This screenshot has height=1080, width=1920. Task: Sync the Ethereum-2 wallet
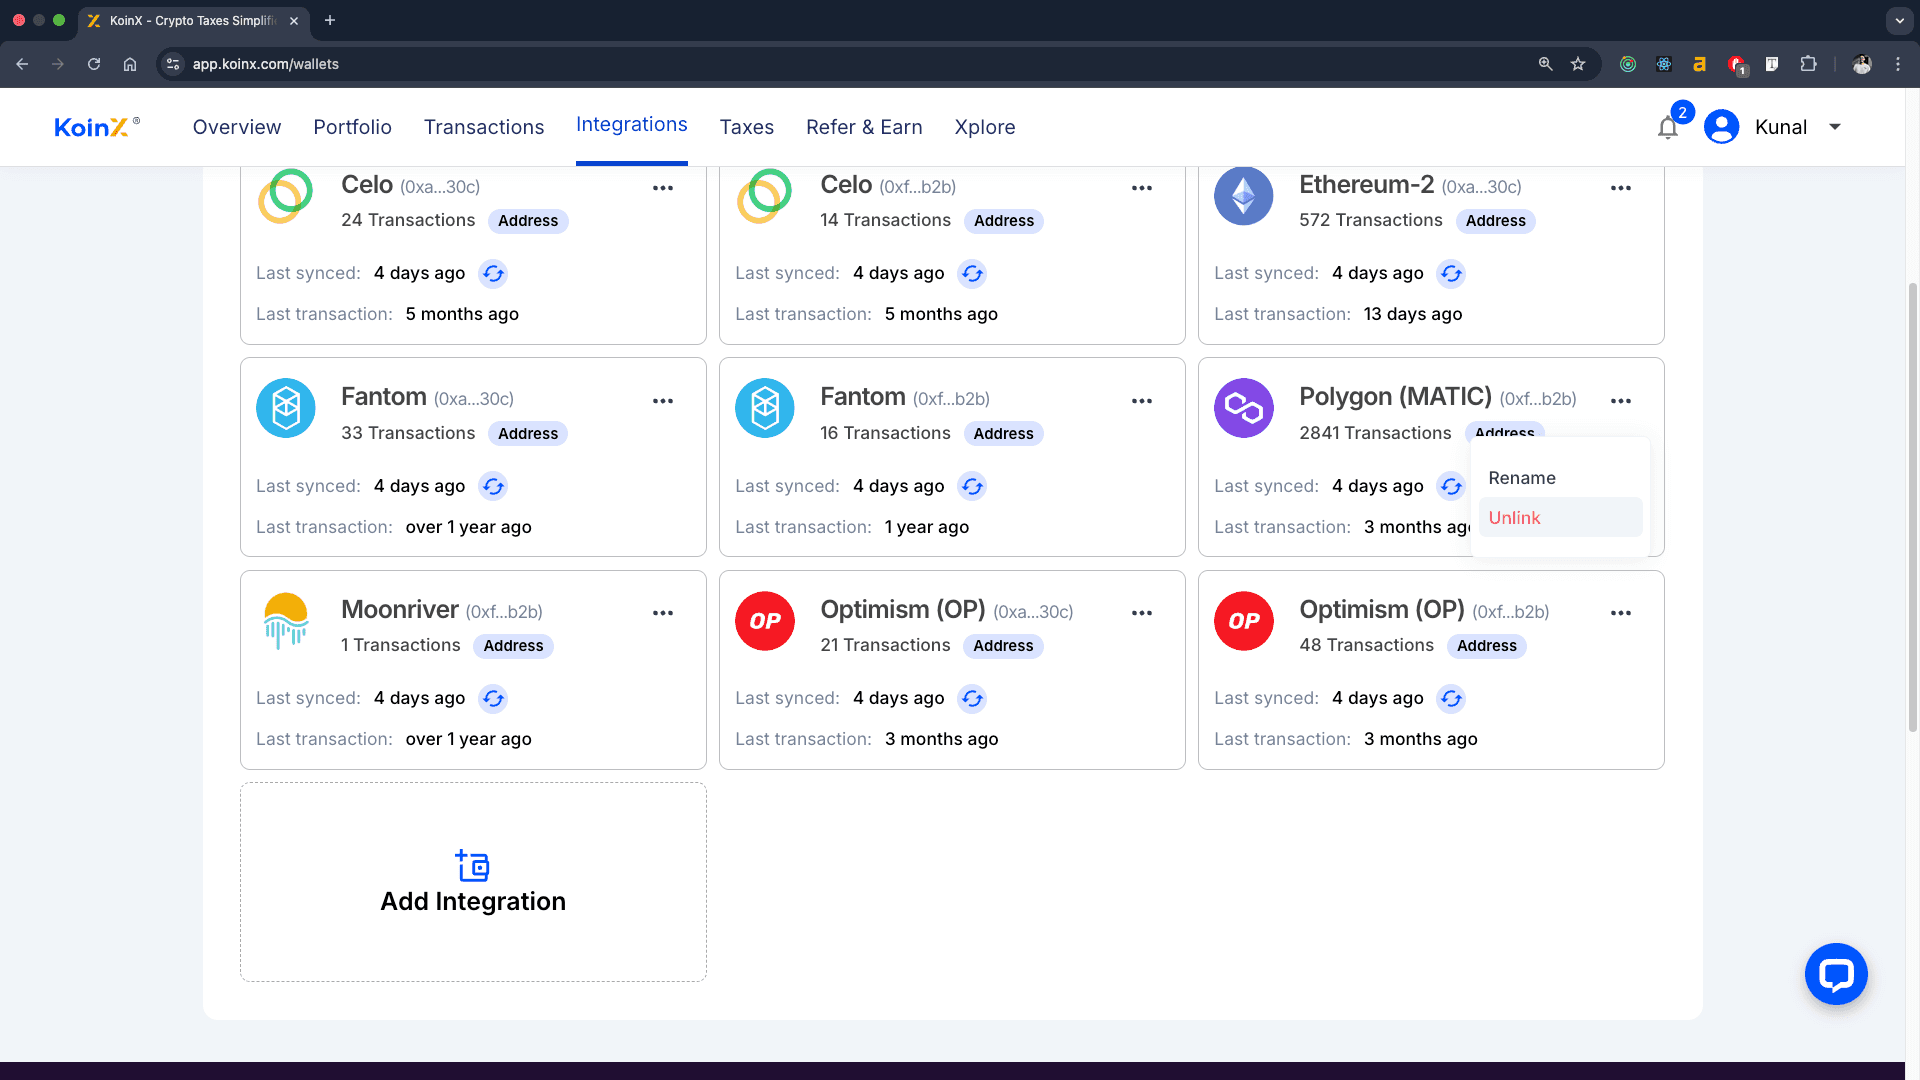click(1451, 273)
